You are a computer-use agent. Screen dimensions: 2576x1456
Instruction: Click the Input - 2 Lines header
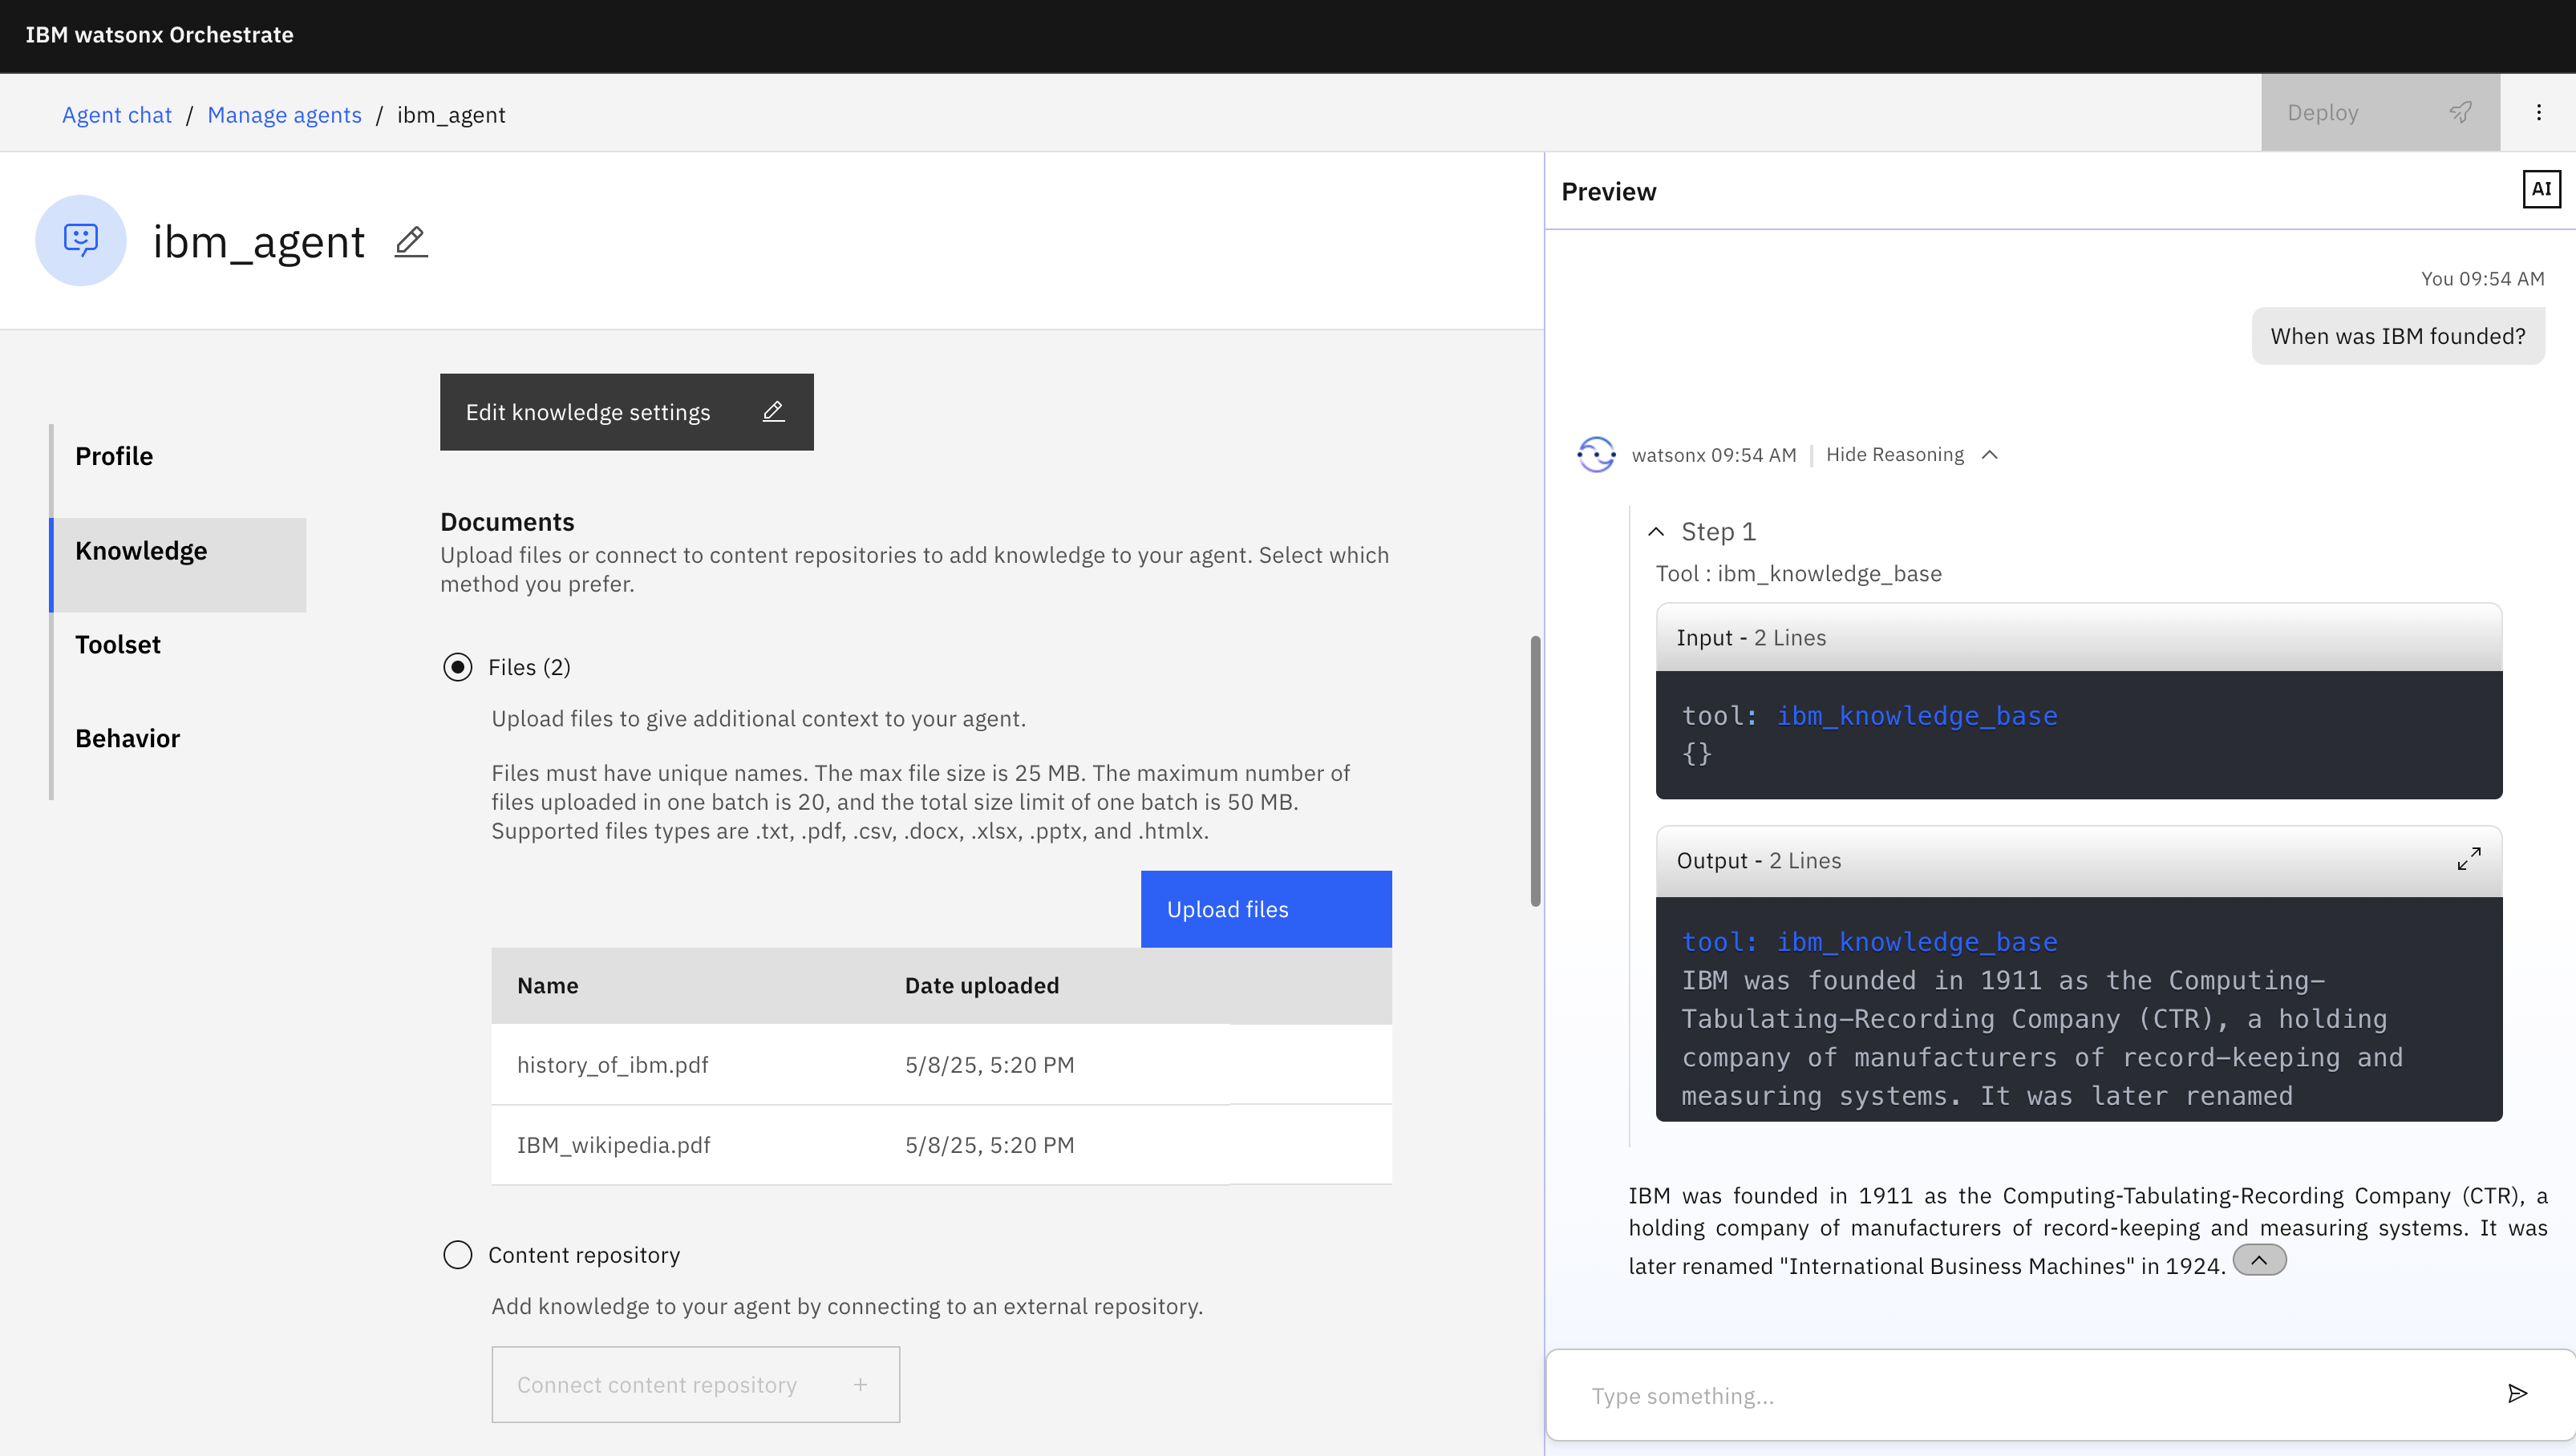(2079, 638)
